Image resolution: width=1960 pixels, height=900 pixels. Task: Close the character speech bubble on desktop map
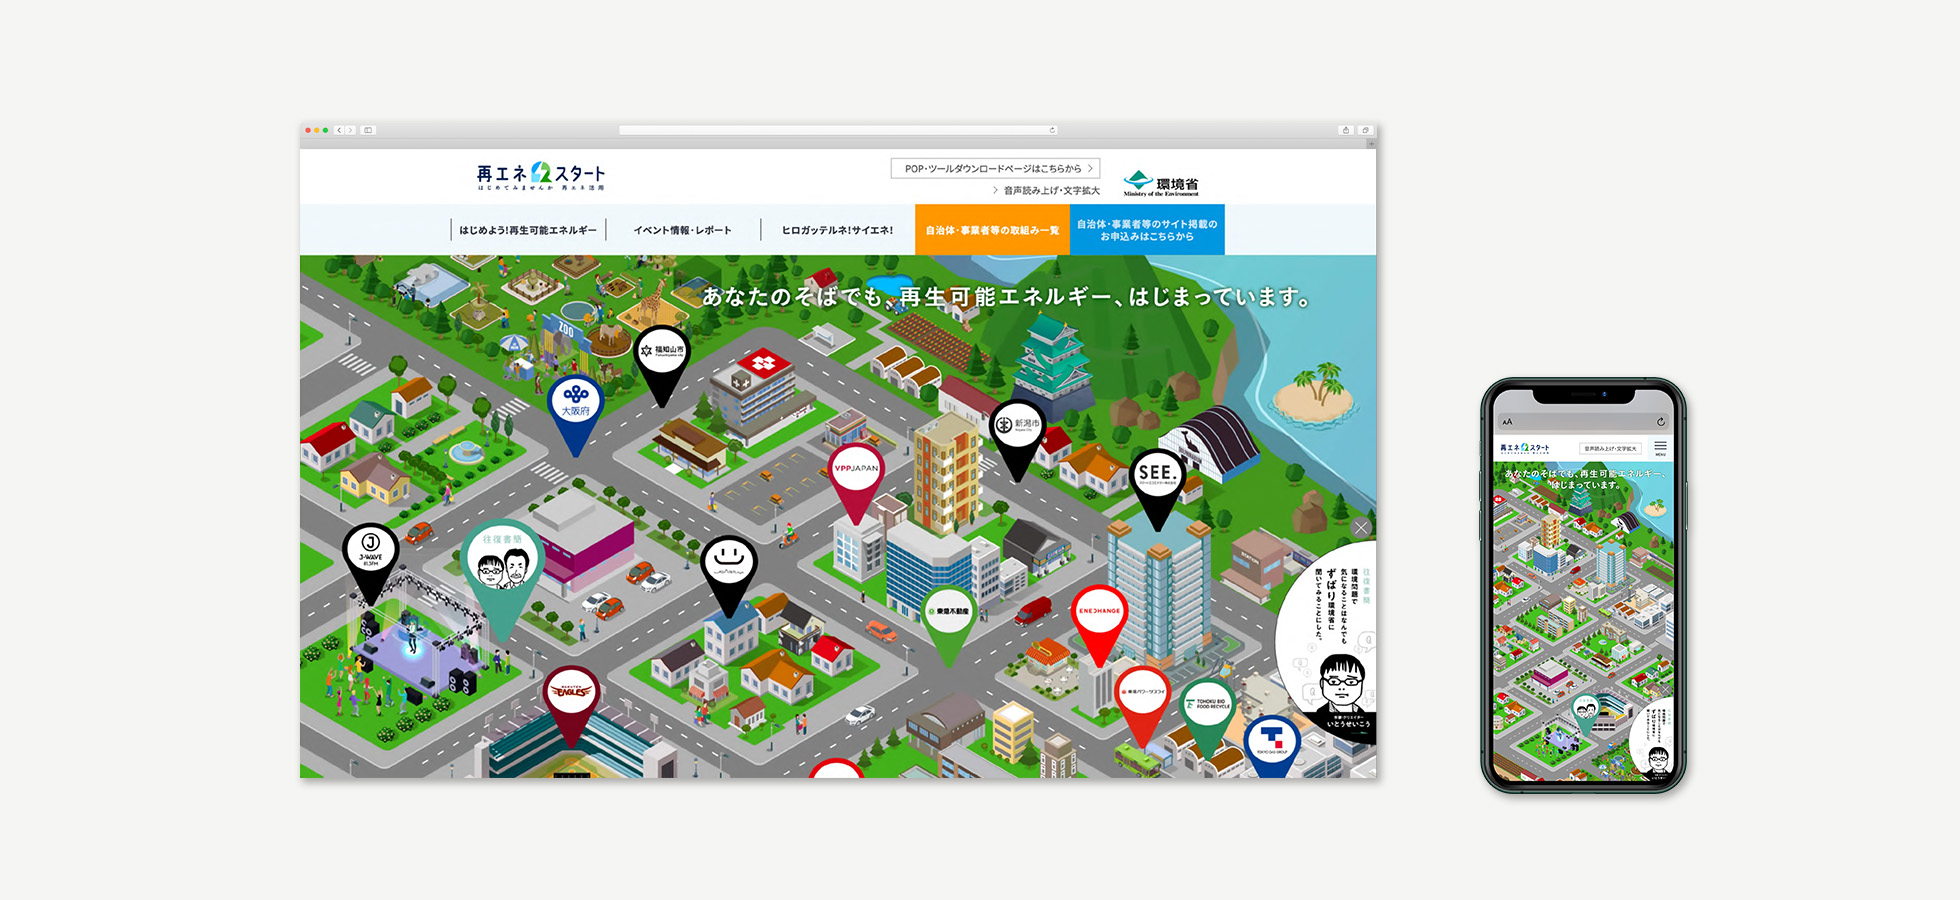tap(1361, 527)
